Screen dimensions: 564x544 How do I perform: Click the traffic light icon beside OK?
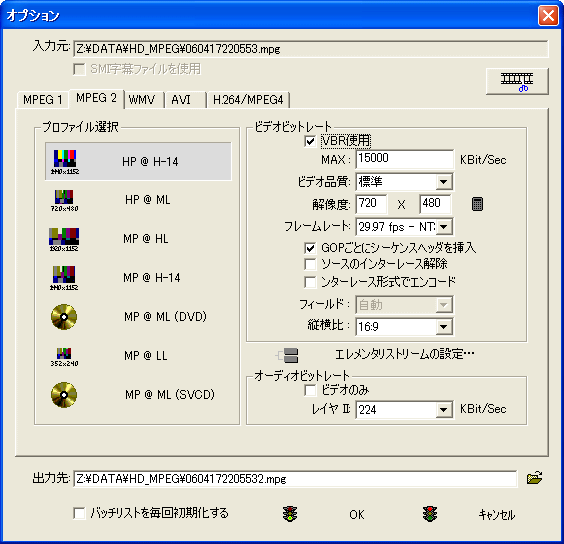tap(290, 514)
